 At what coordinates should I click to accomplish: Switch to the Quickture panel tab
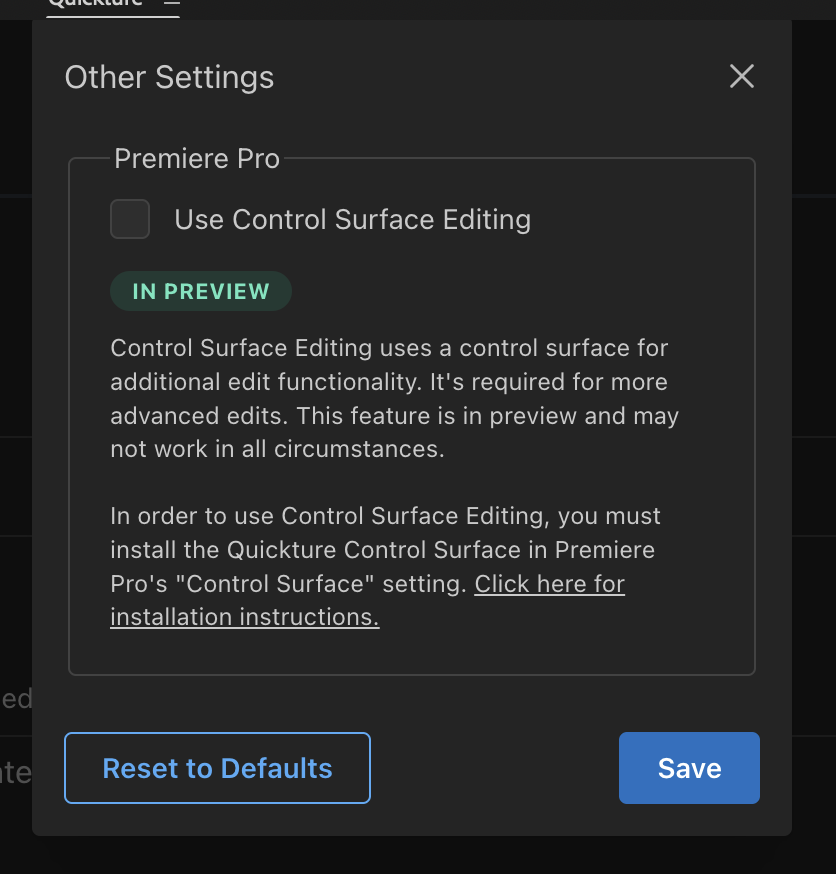[95, 4]
